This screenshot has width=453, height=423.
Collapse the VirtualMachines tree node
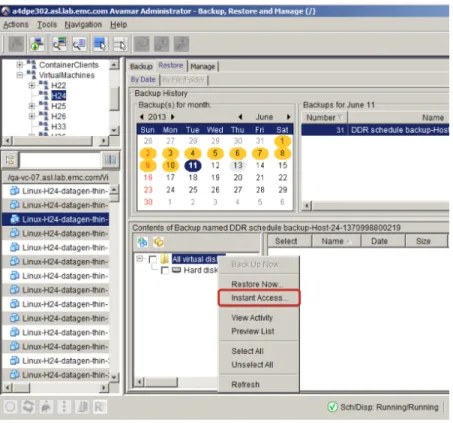coord(20,75)
